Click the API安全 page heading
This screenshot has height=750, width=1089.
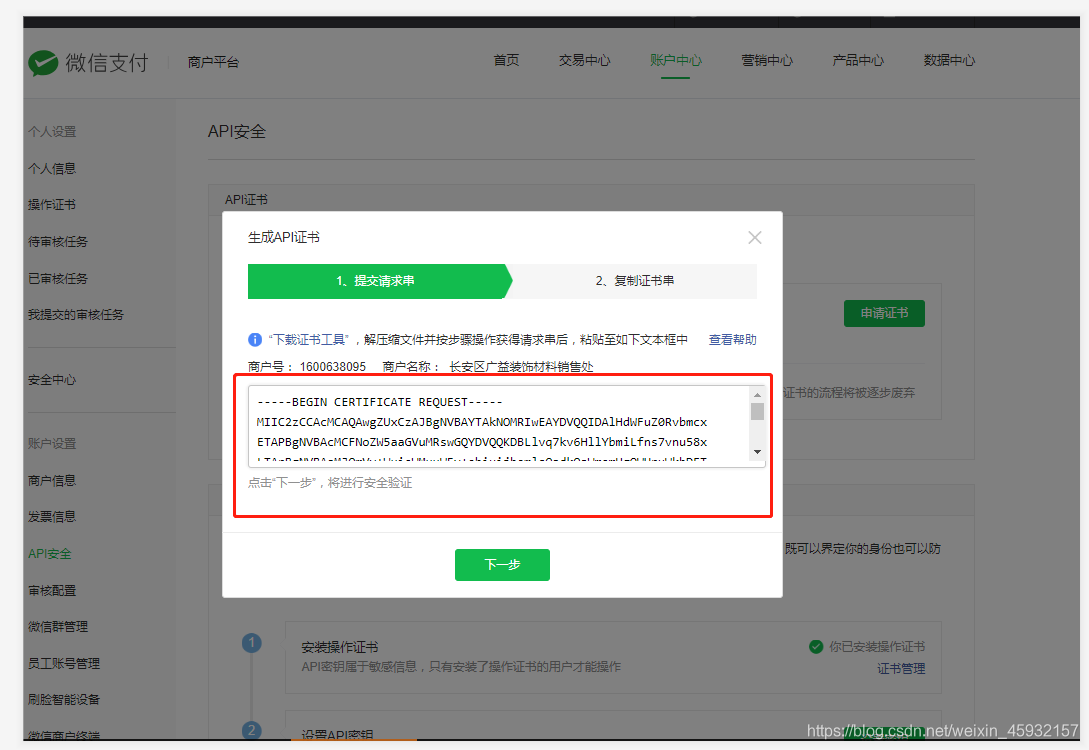click(x=237, y=131)
